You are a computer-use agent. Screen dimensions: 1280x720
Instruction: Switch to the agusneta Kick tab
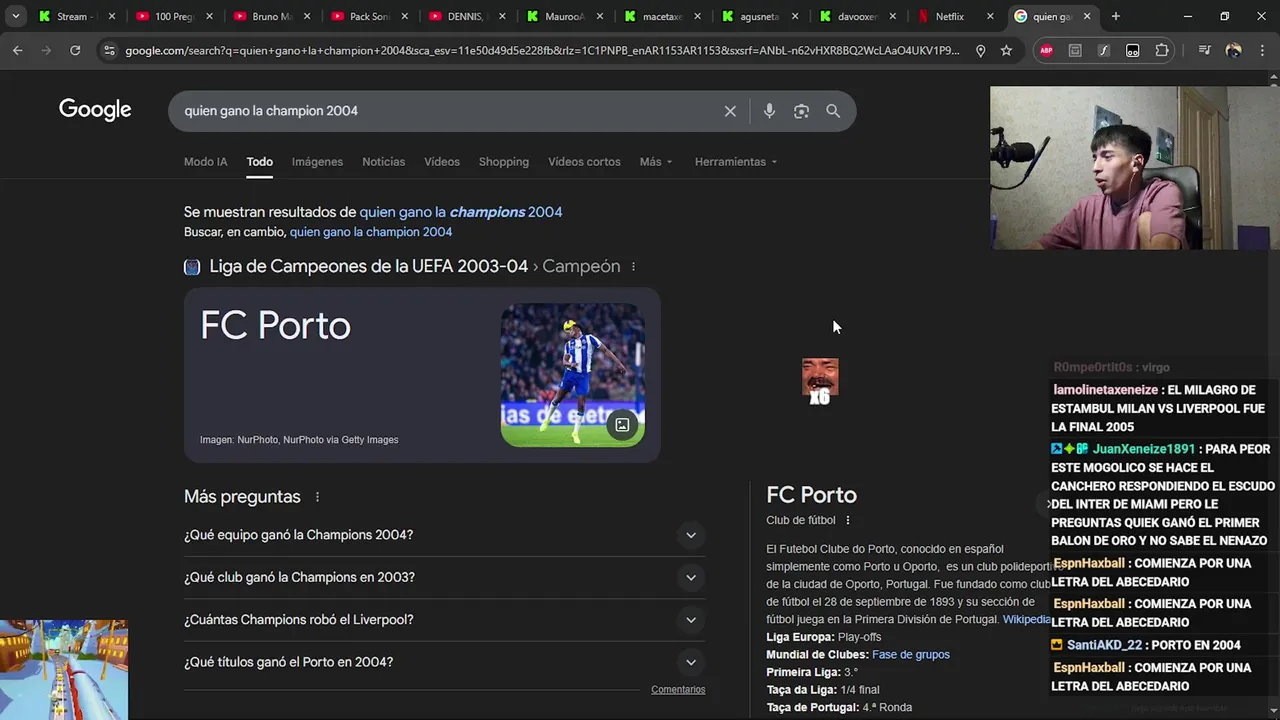coord(760,16)
